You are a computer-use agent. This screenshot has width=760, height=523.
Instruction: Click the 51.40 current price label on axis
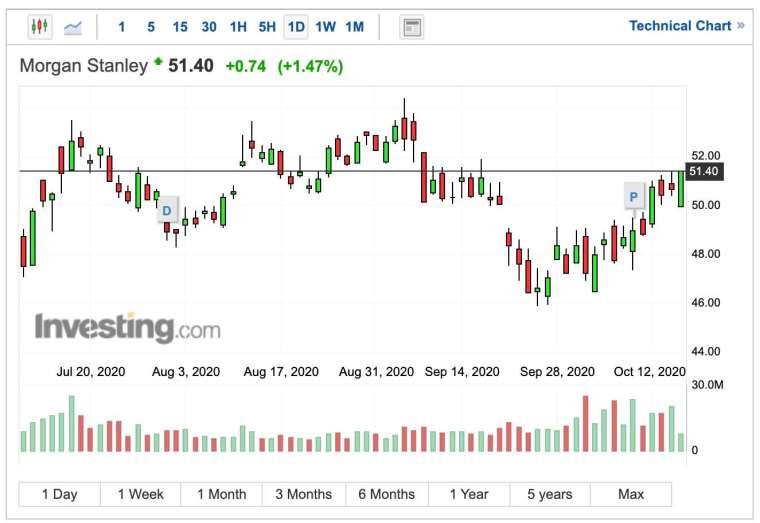pyautogui.click(x=704, y=172)
